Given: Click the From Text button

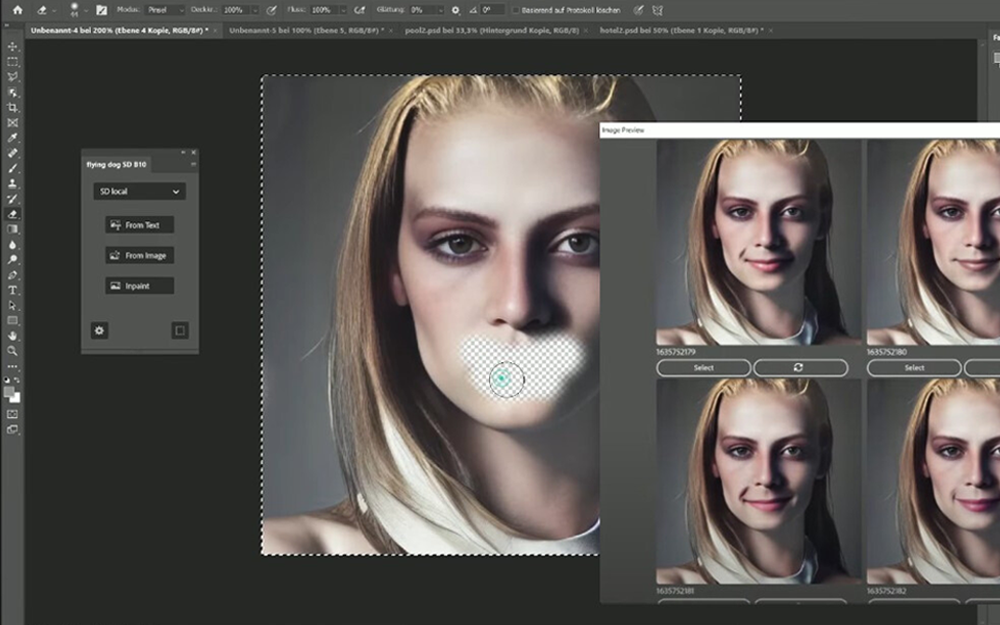Looking at the screenshot, I should (x=140, y=225).
